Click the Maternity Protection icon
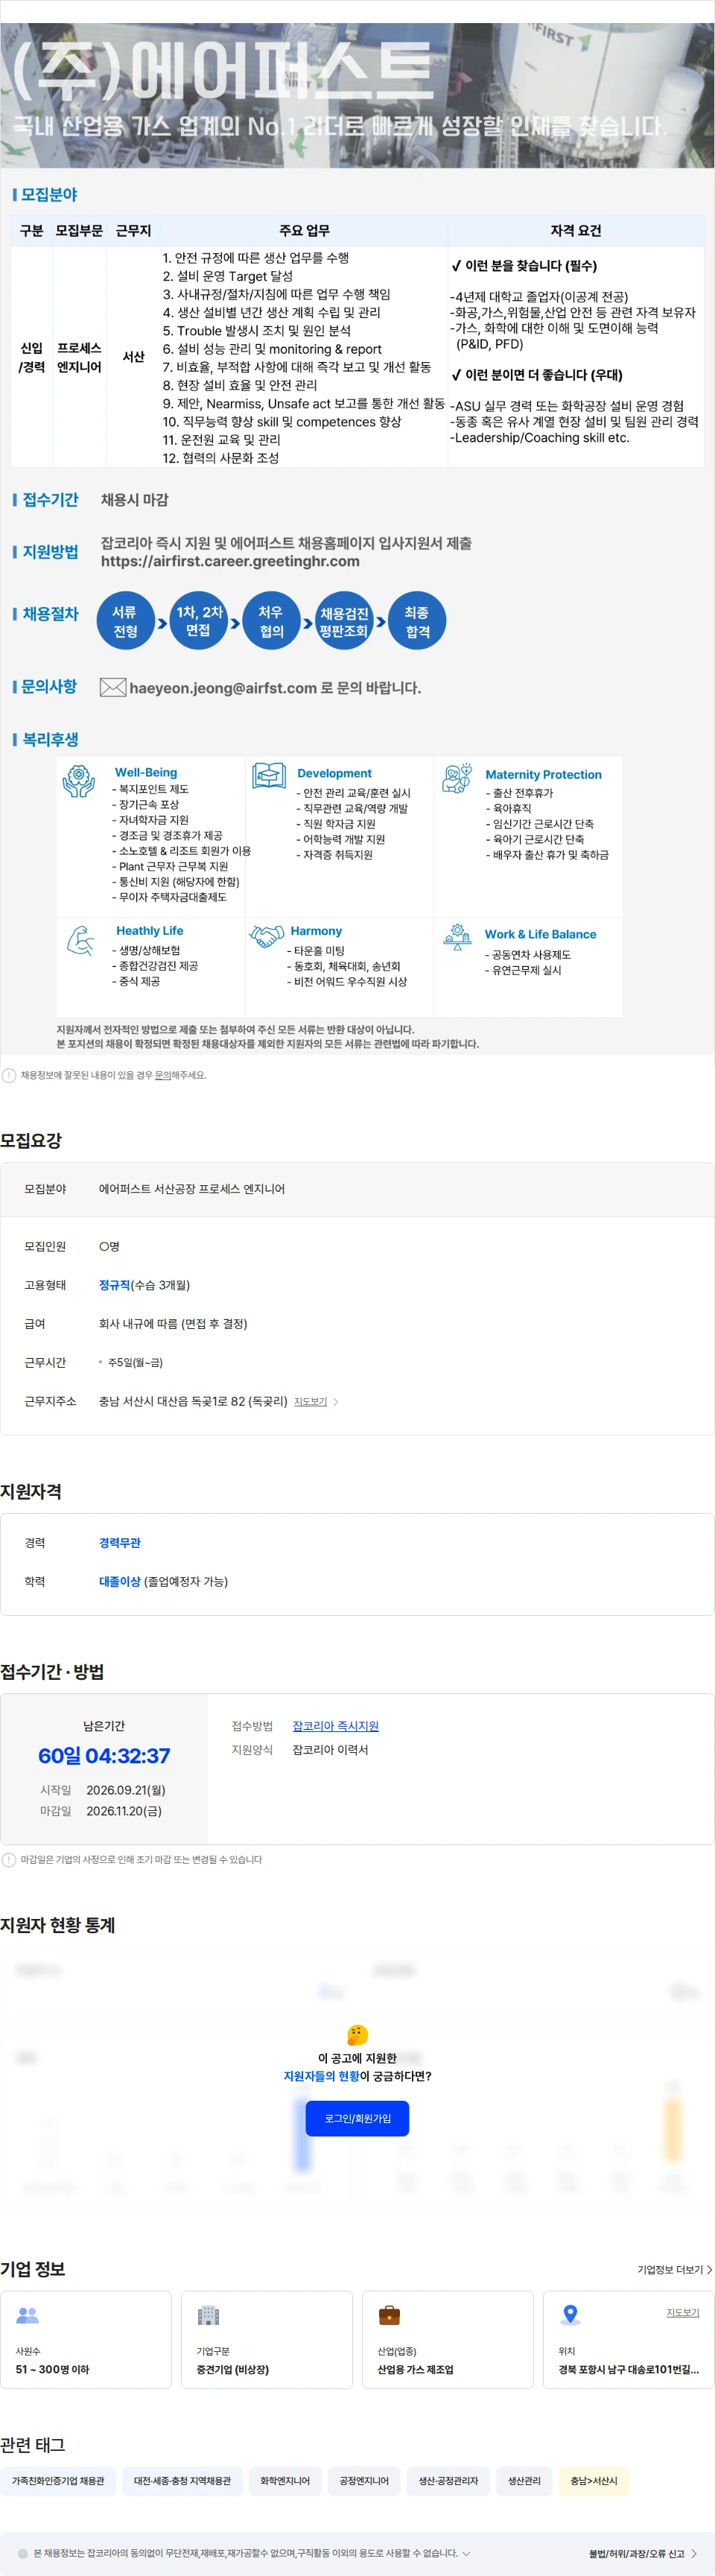 pos(457,778)
